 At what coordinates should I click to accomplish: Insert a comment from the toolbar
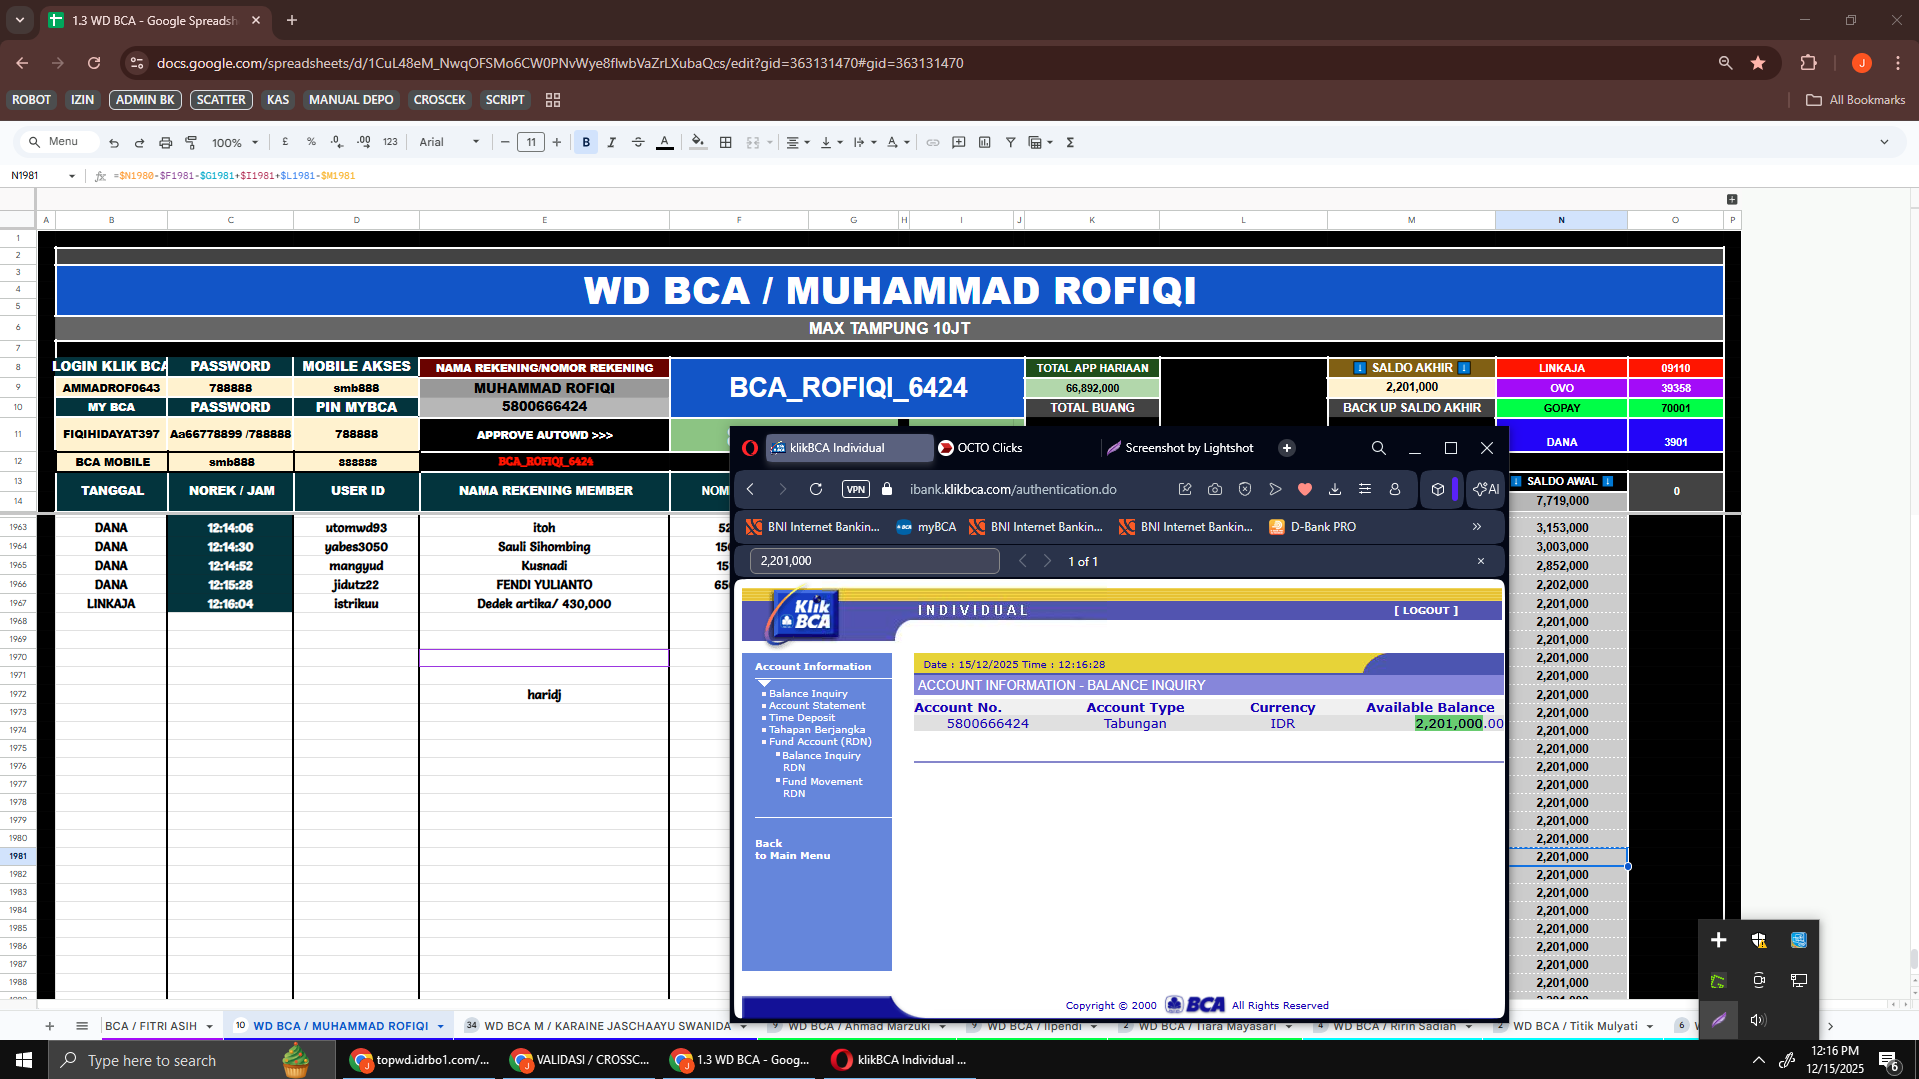pos(959,142)
